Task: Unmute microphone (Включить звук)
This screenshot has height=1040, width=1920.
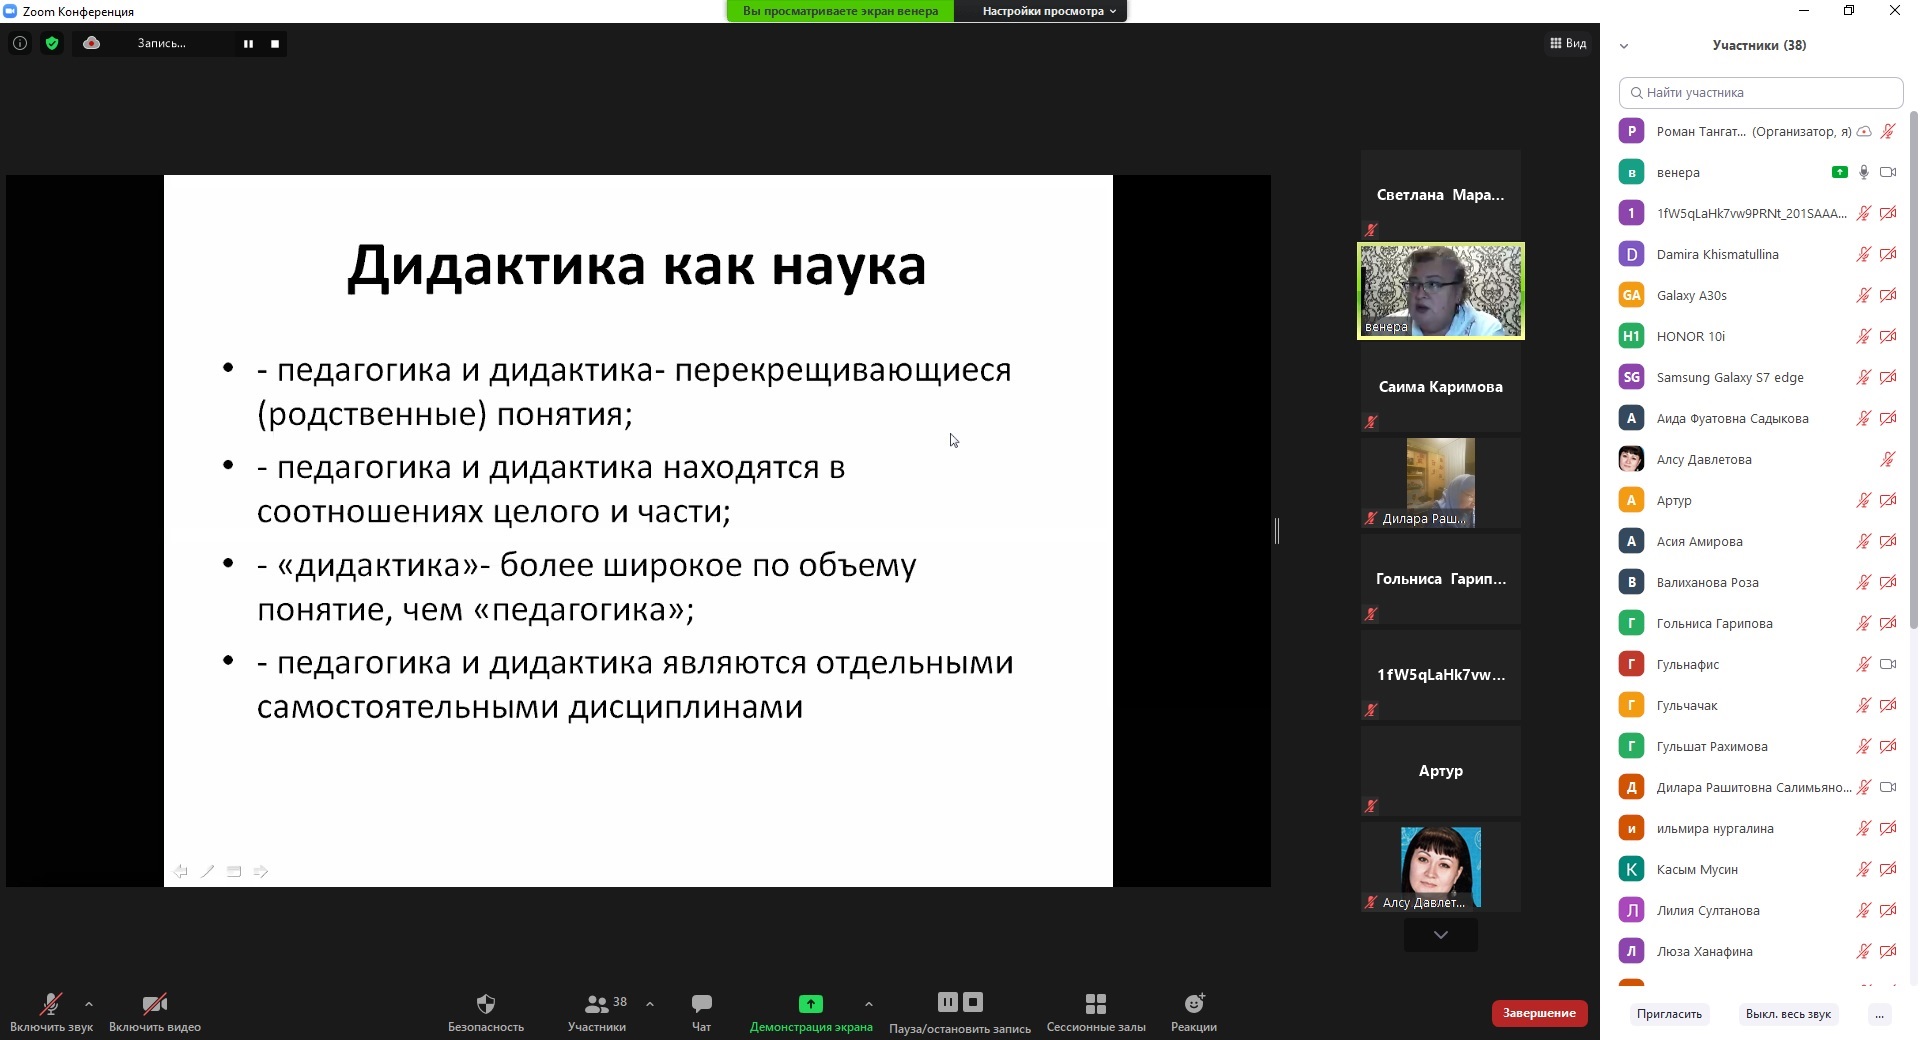Action: coord(50,1004)
